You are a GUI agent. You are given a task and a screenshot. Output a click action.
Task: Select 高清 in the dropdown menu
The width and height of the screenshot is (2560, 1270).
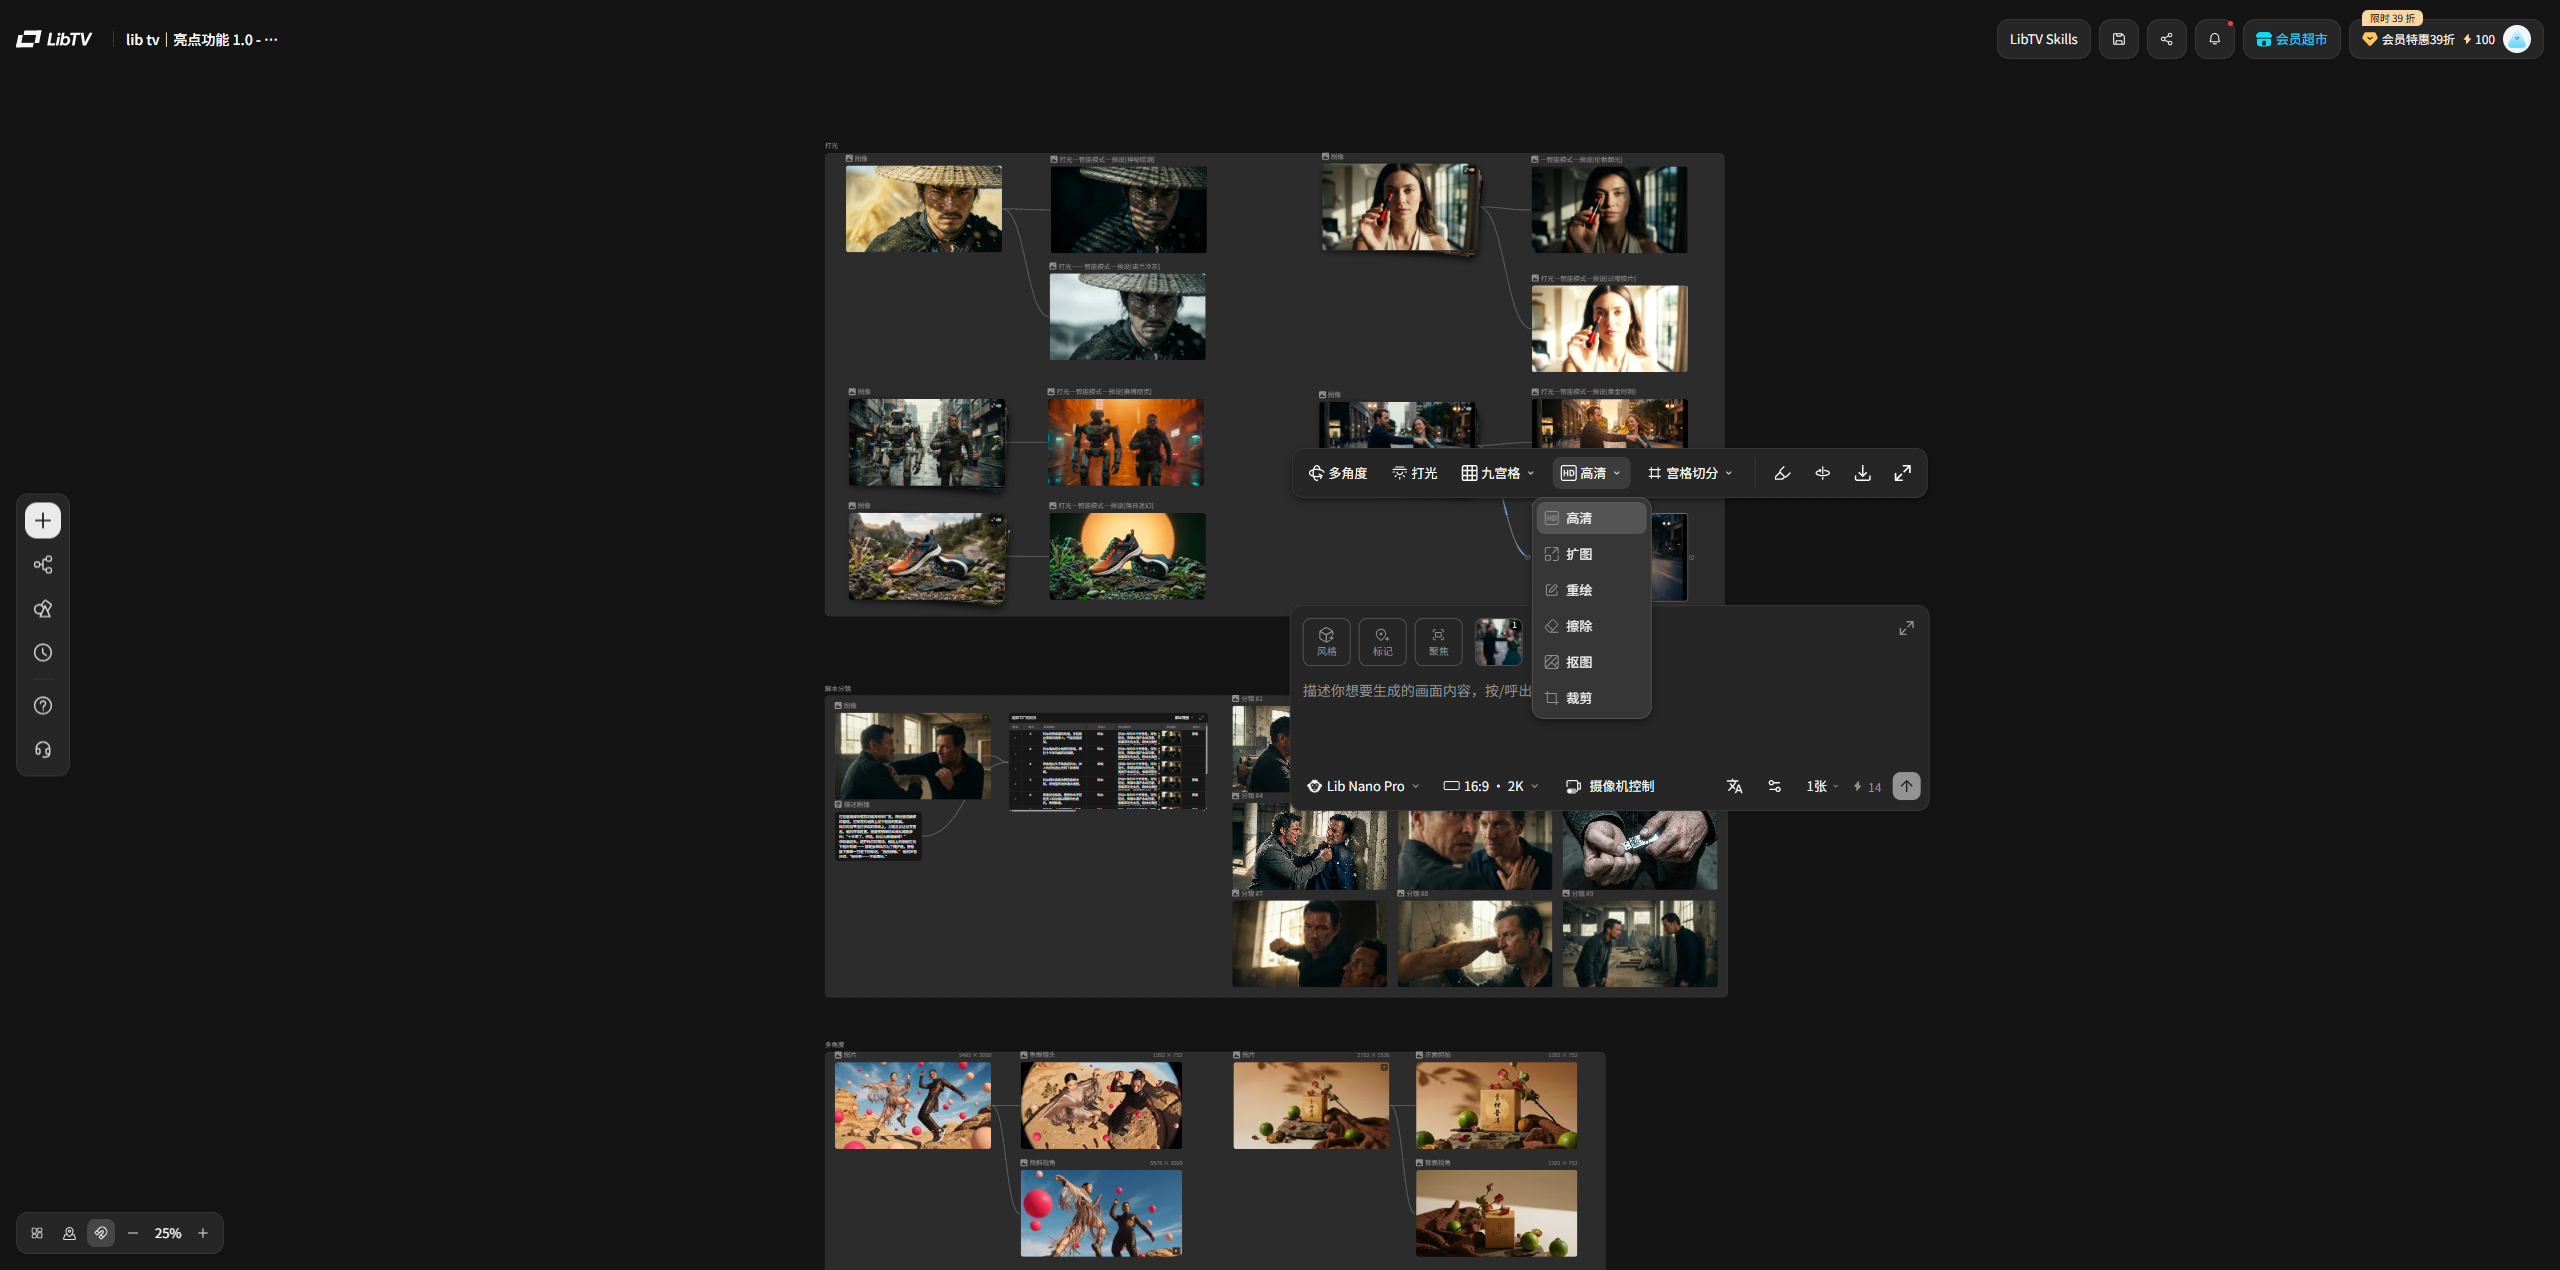pos(1591,518)
